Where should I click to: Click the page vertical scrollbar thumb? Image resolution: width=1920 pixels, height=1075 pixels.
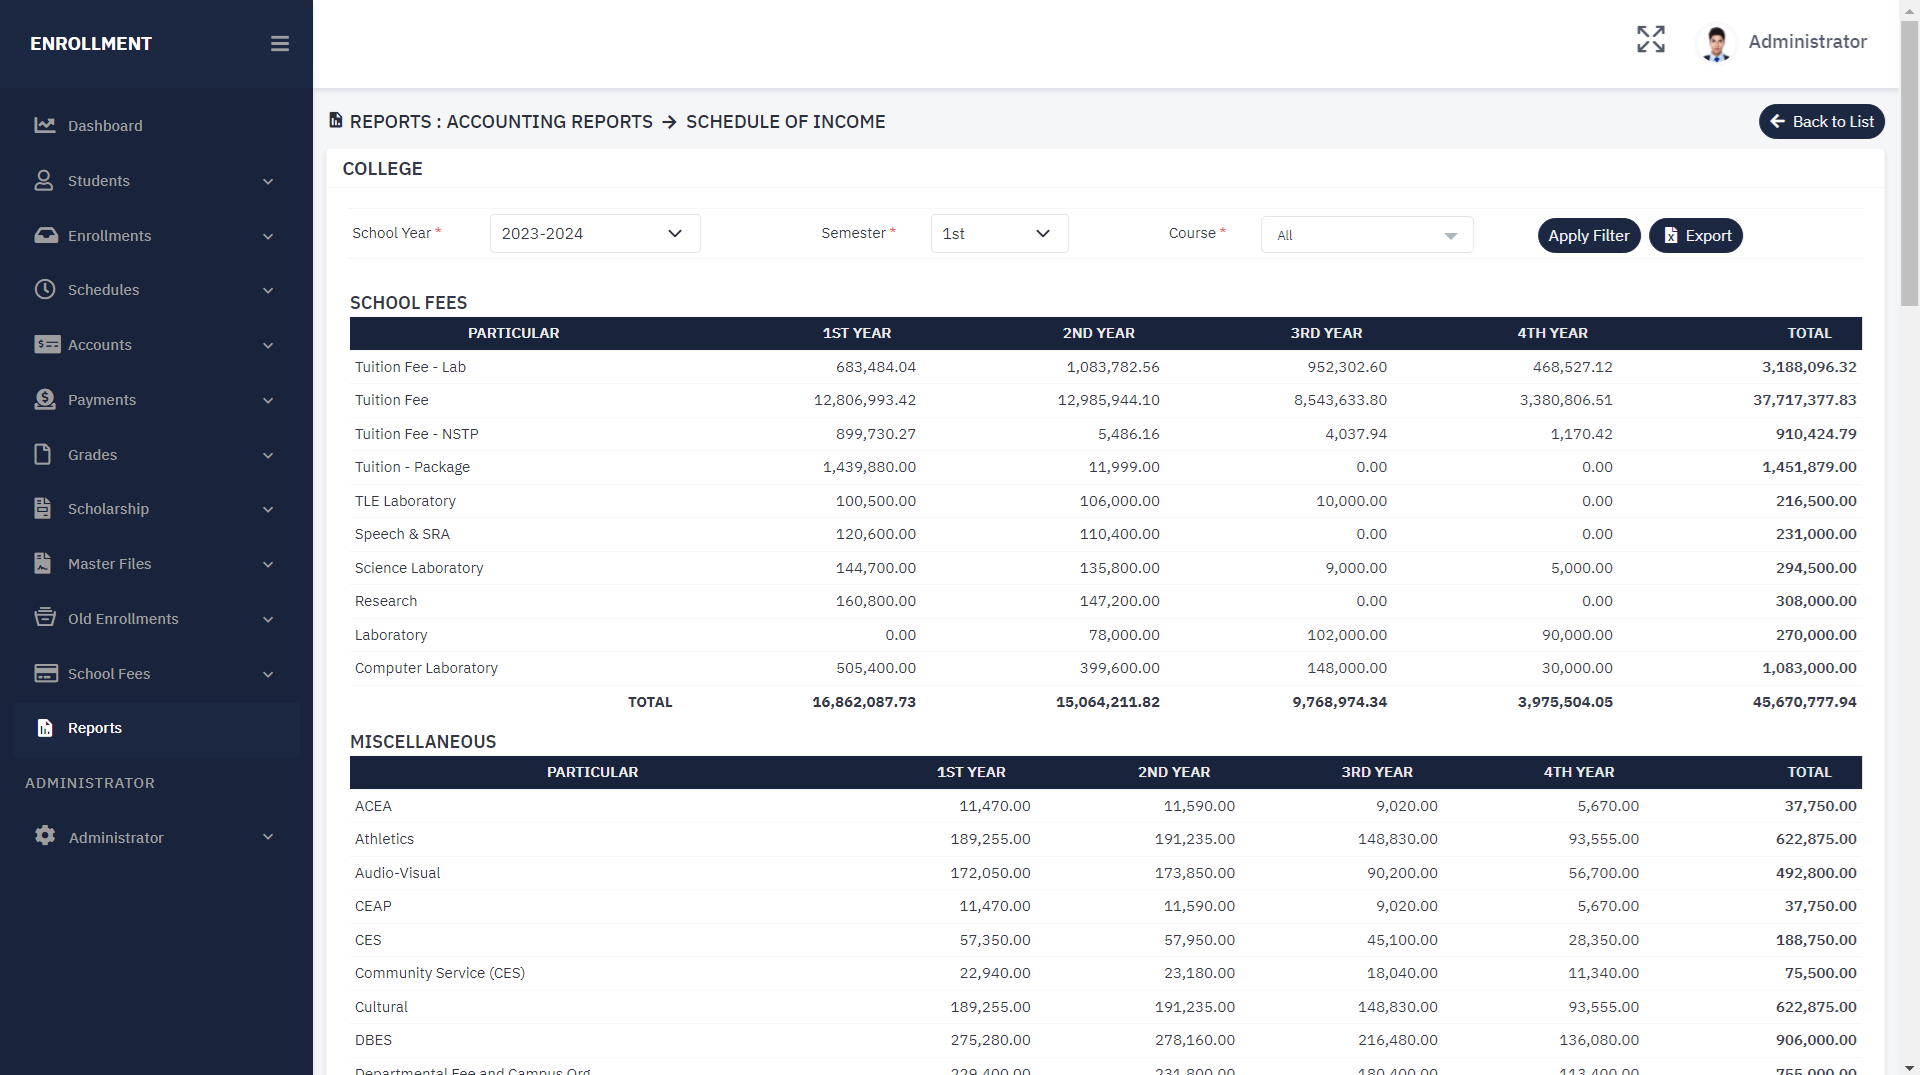coord(1909,160)
